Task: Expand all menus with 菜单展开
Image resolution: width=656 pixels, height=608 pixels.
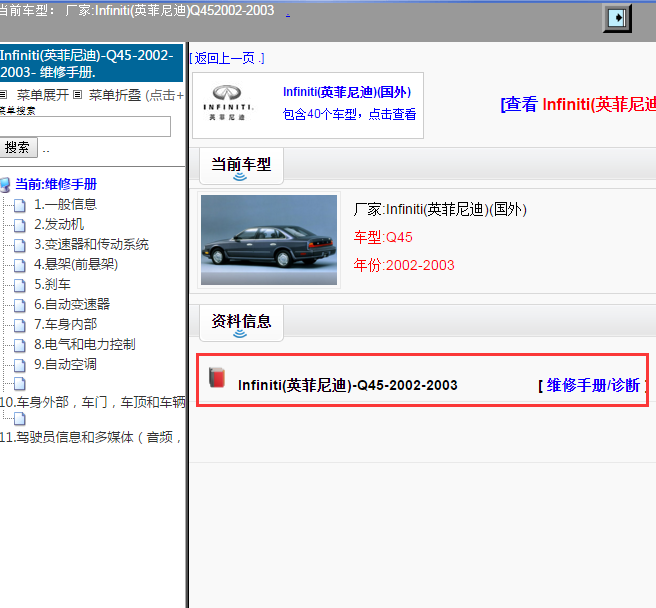Action: [x=43, y=95]
